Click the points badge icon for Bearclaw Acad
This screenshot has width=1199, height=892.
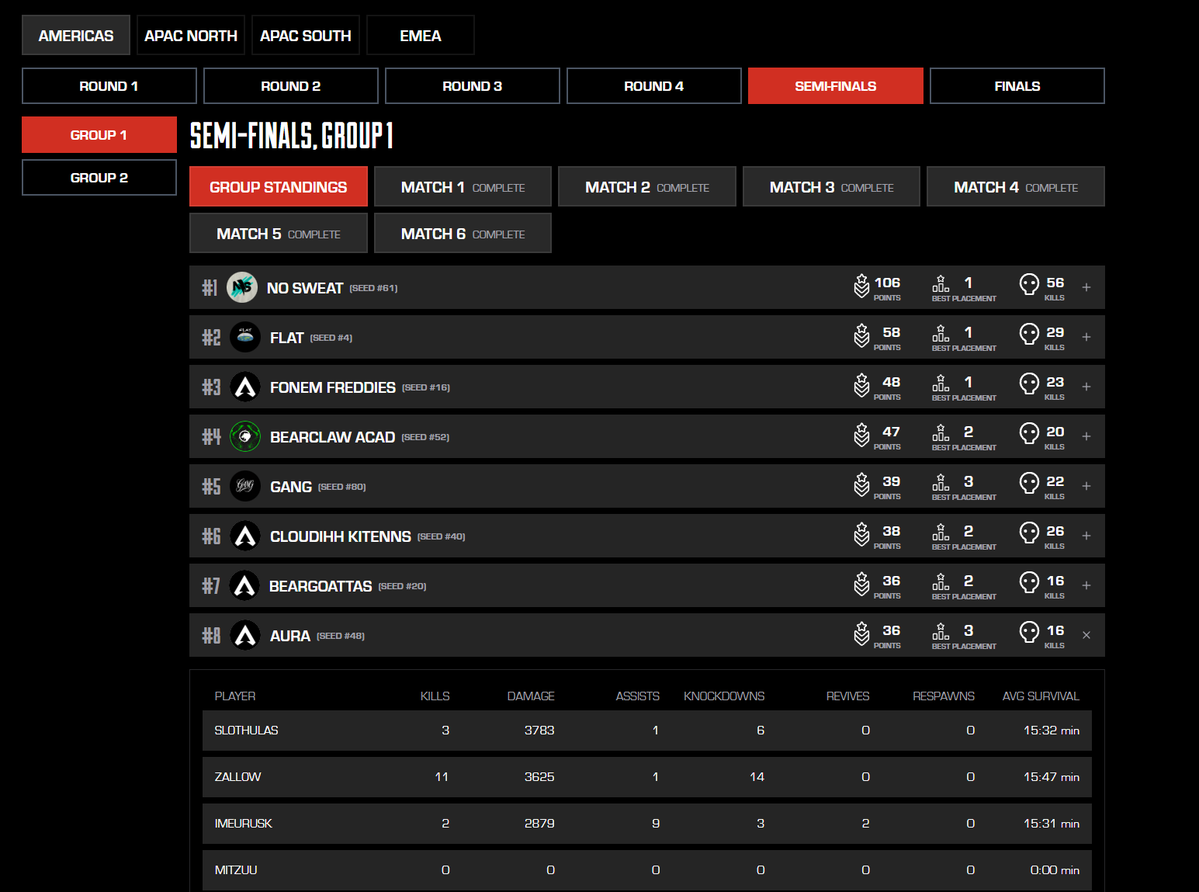coord(861,435)
